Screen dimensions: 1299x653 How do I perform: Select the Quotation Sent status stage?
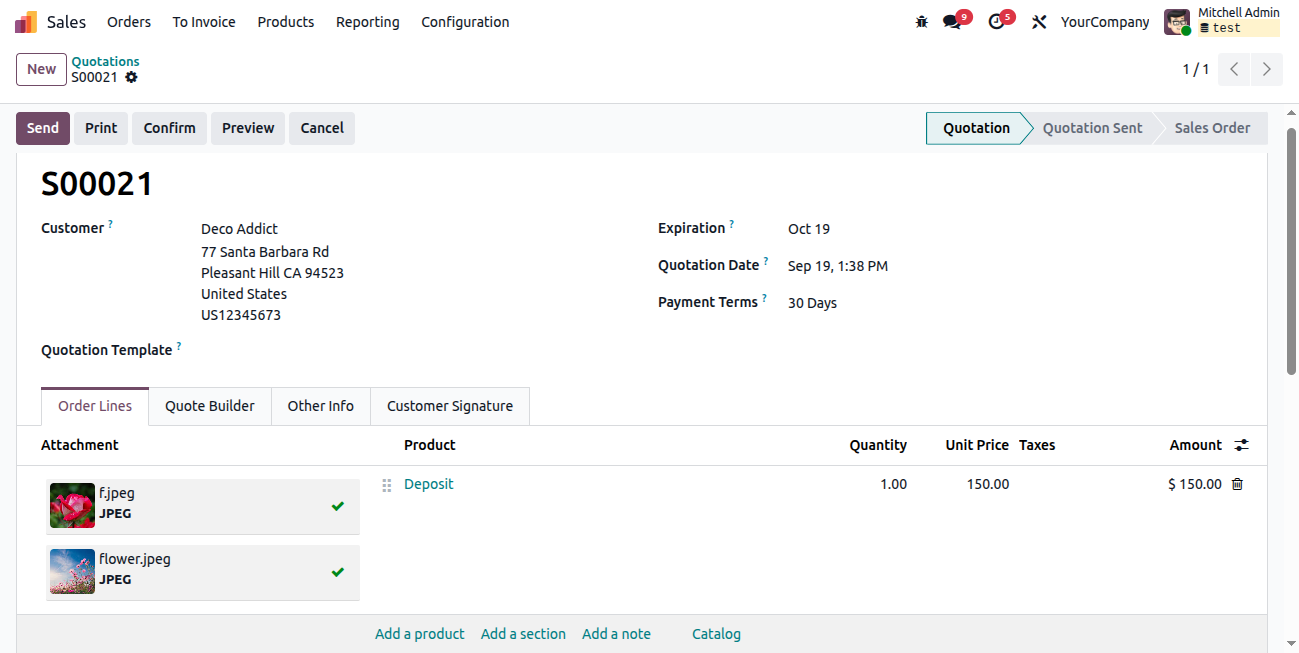pyautogui.click(x=1092, y=128)
